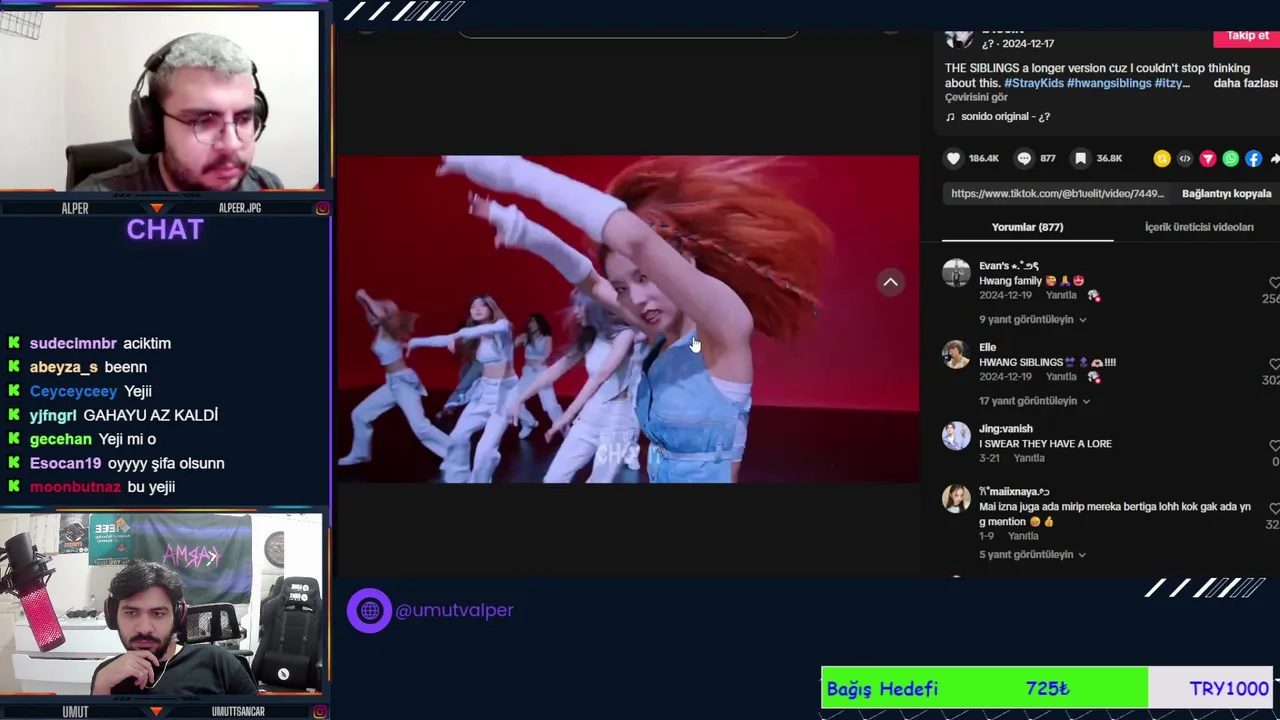Click username gecehan in chat
Screen dimensions: 1280x720
pos(61,439)
